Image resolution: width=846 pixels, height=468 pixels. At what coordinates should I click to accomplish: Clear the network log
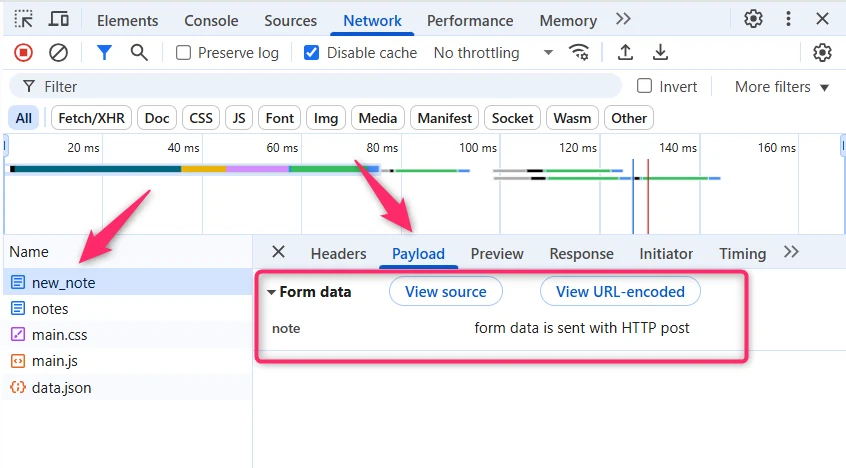pyautogui.click(x=58, y=53)
